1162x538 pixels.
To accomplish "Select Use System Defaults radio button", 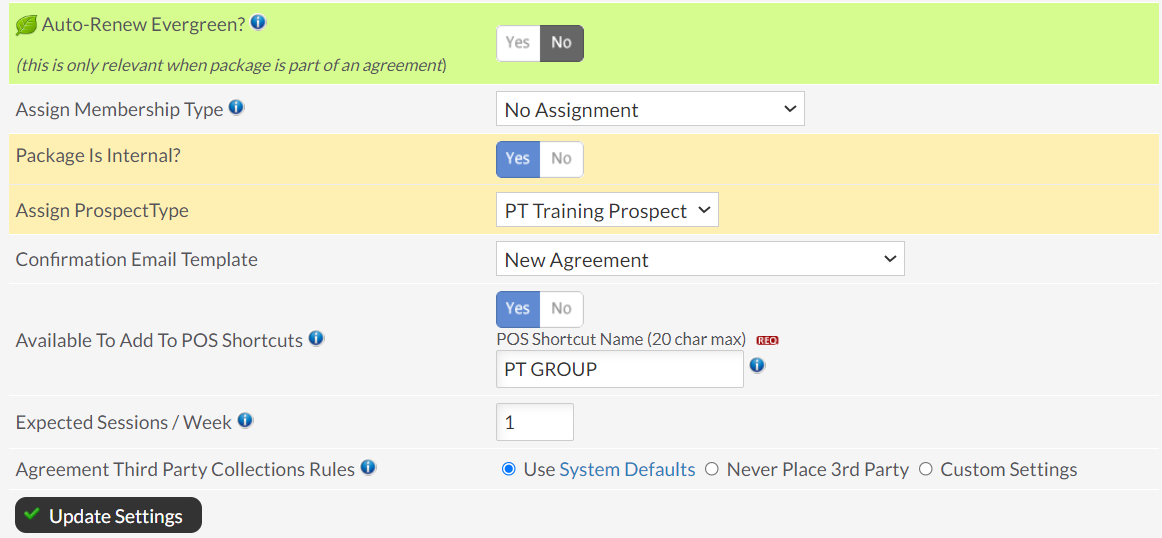I will pyautogui.click(x=508, y=469).
